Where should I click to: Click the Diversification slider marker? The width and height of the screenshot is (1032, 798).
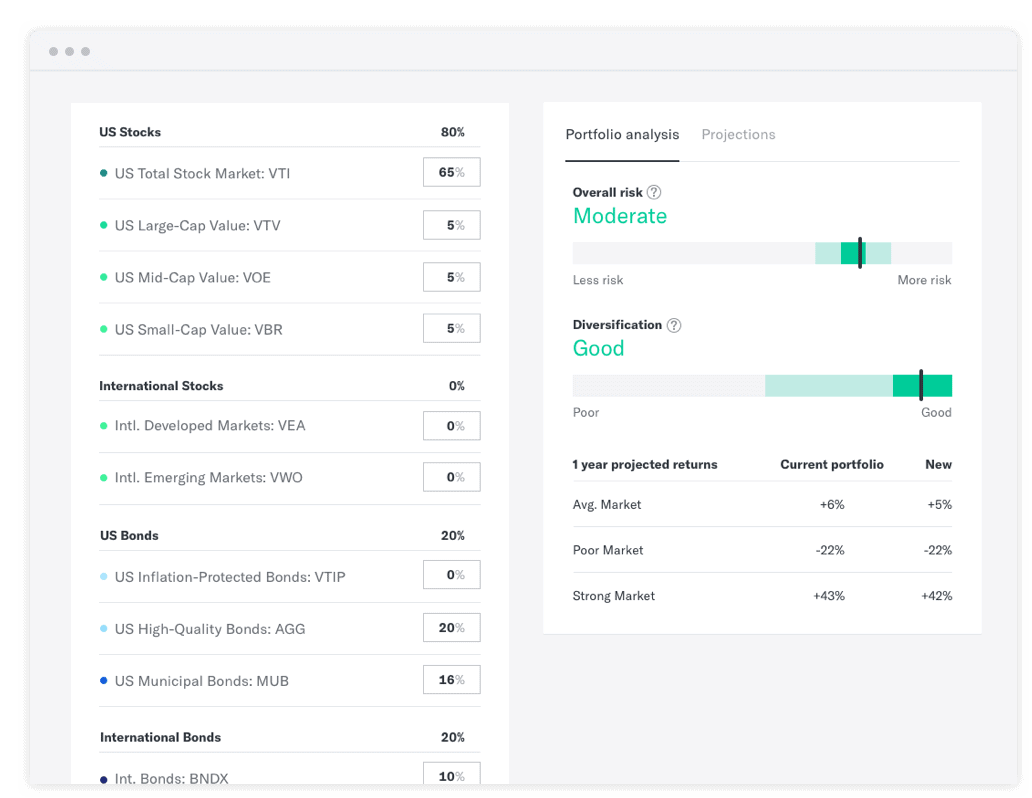click(x=921, y=385)
